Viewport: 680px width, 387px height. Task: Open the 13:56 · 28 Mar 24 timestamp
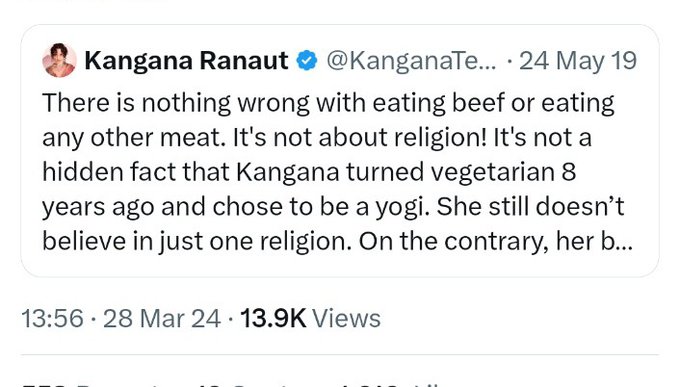coord(121,318)
